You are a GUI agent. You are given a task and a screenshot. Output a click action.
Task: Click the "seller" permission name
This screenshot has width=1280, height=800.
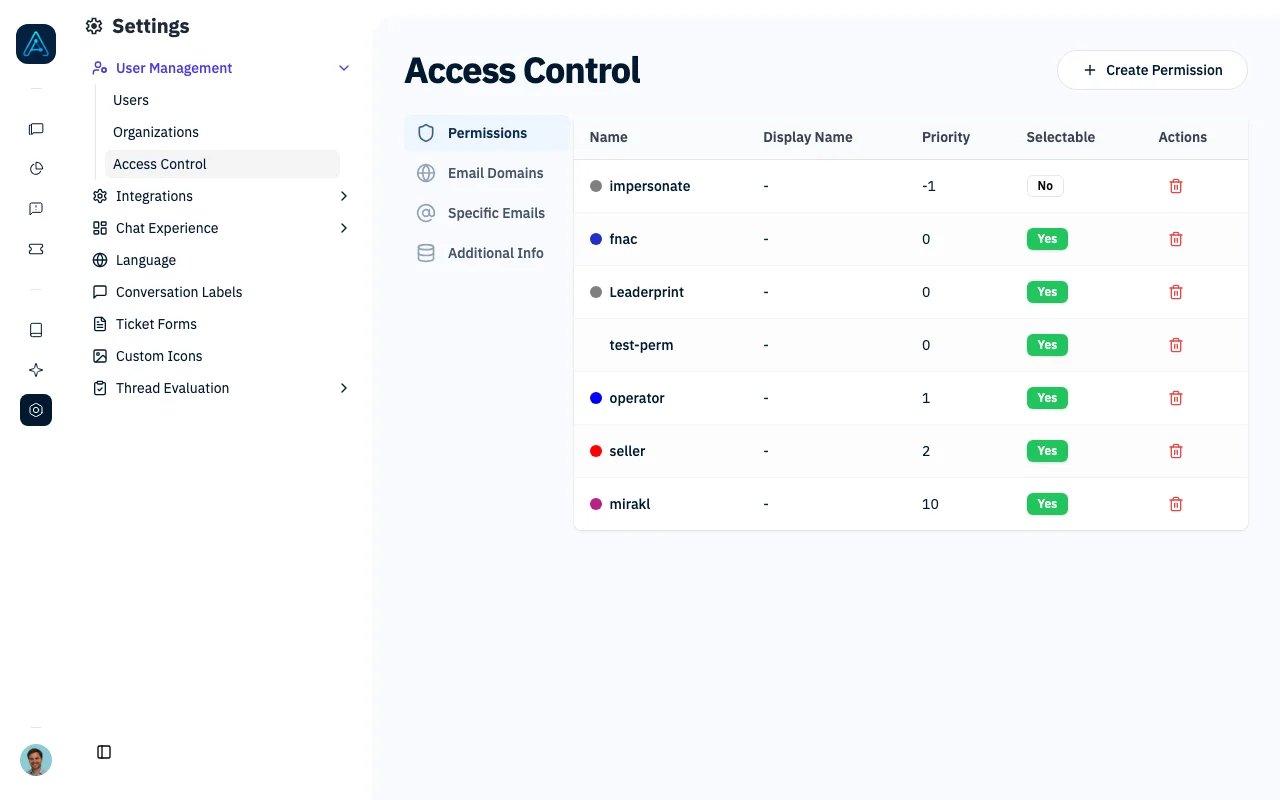(627, 451)
